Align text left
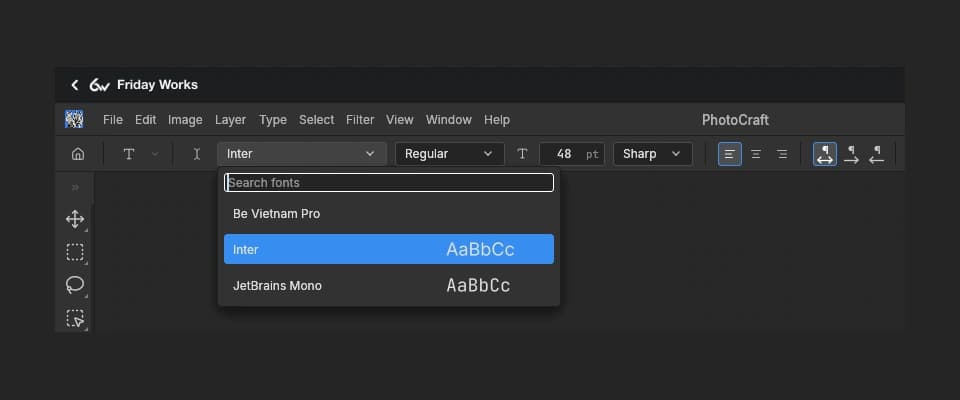 pyautogui.click(x=730, y=154)
